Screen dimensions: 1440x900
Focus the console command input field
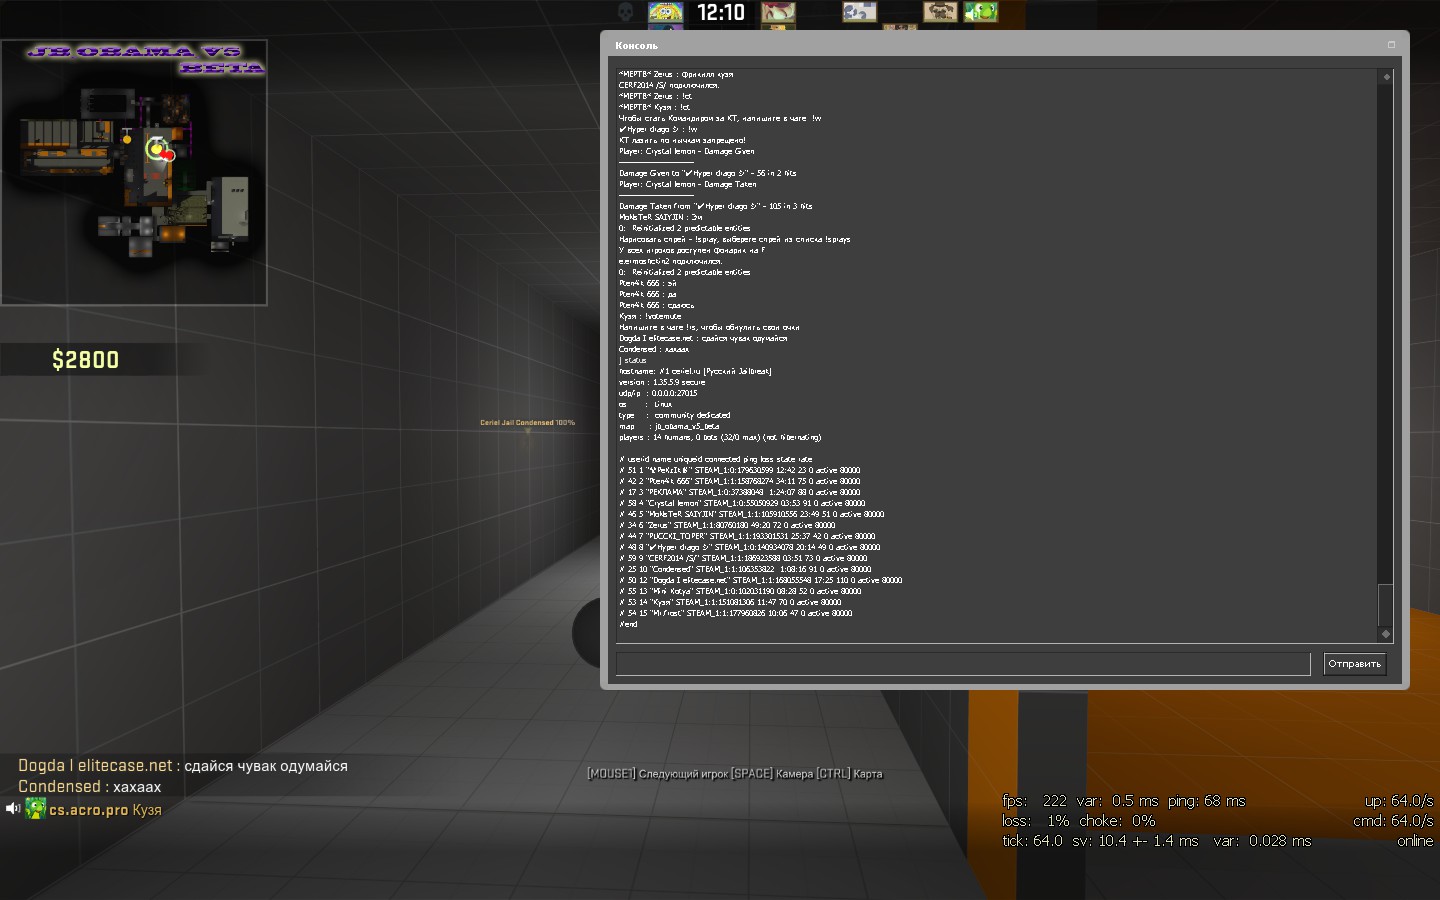tap(962, 664)
